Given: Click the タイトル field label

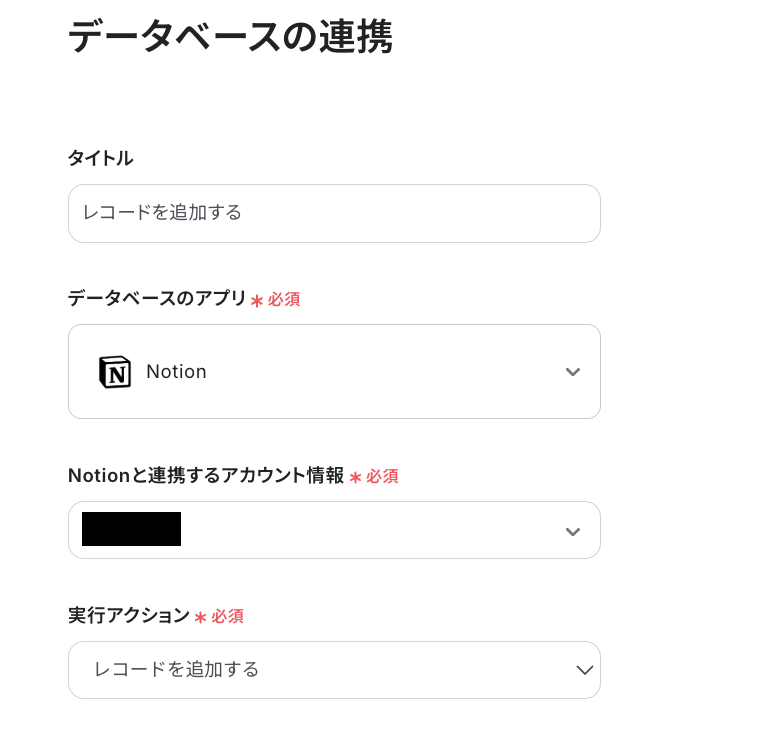Looking at the screenshot, I should pos(100,158).
